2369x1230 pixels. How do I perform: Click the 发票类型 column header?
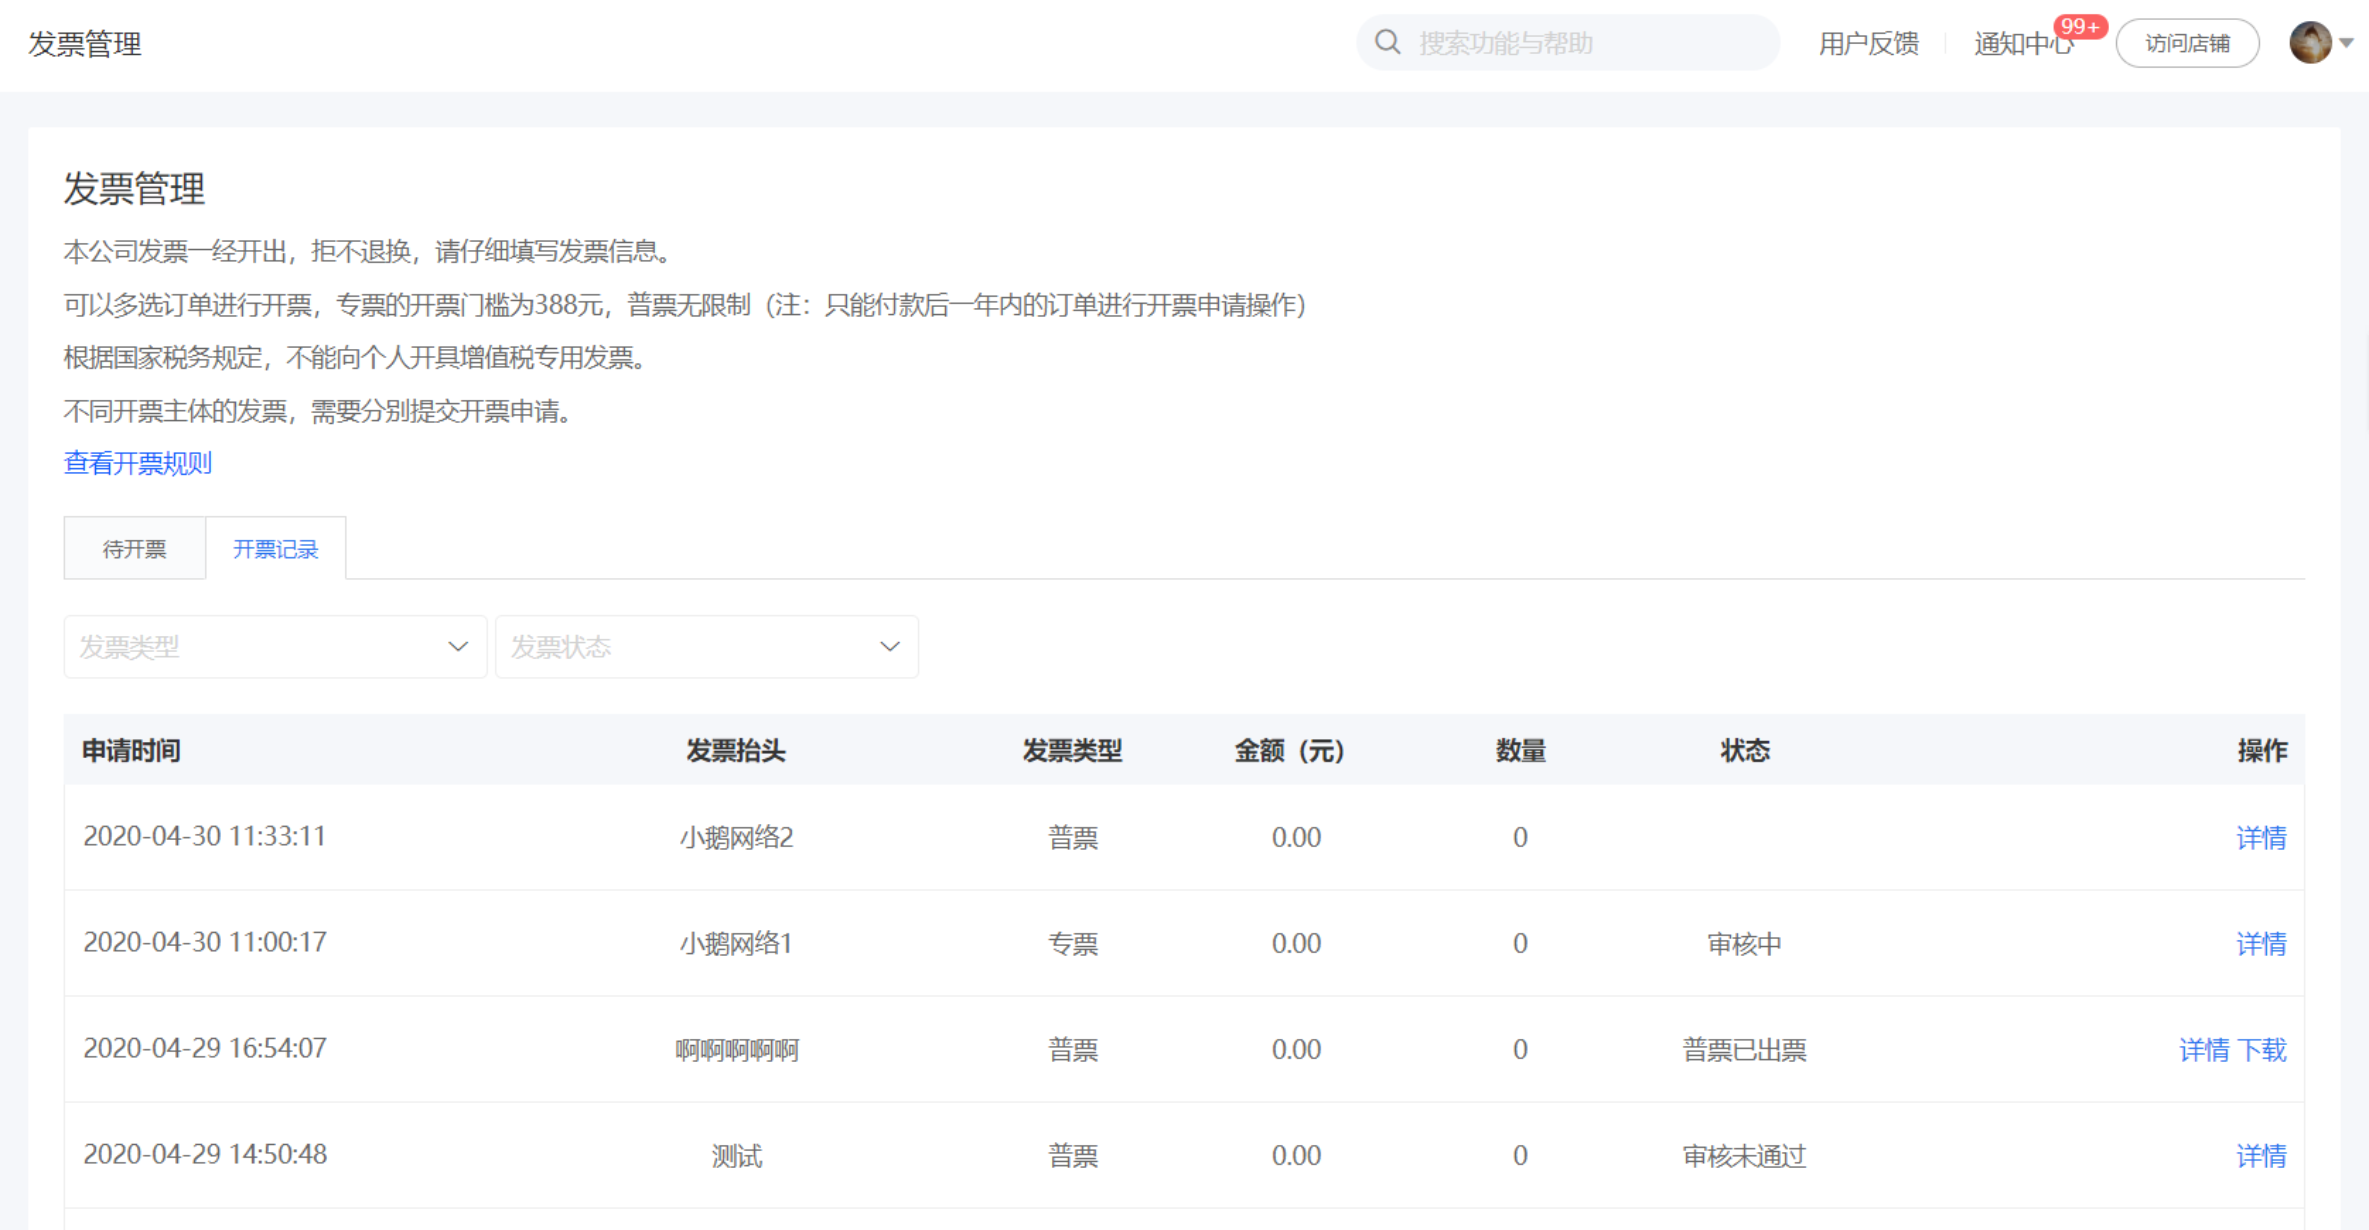[x=1072, y=751]
